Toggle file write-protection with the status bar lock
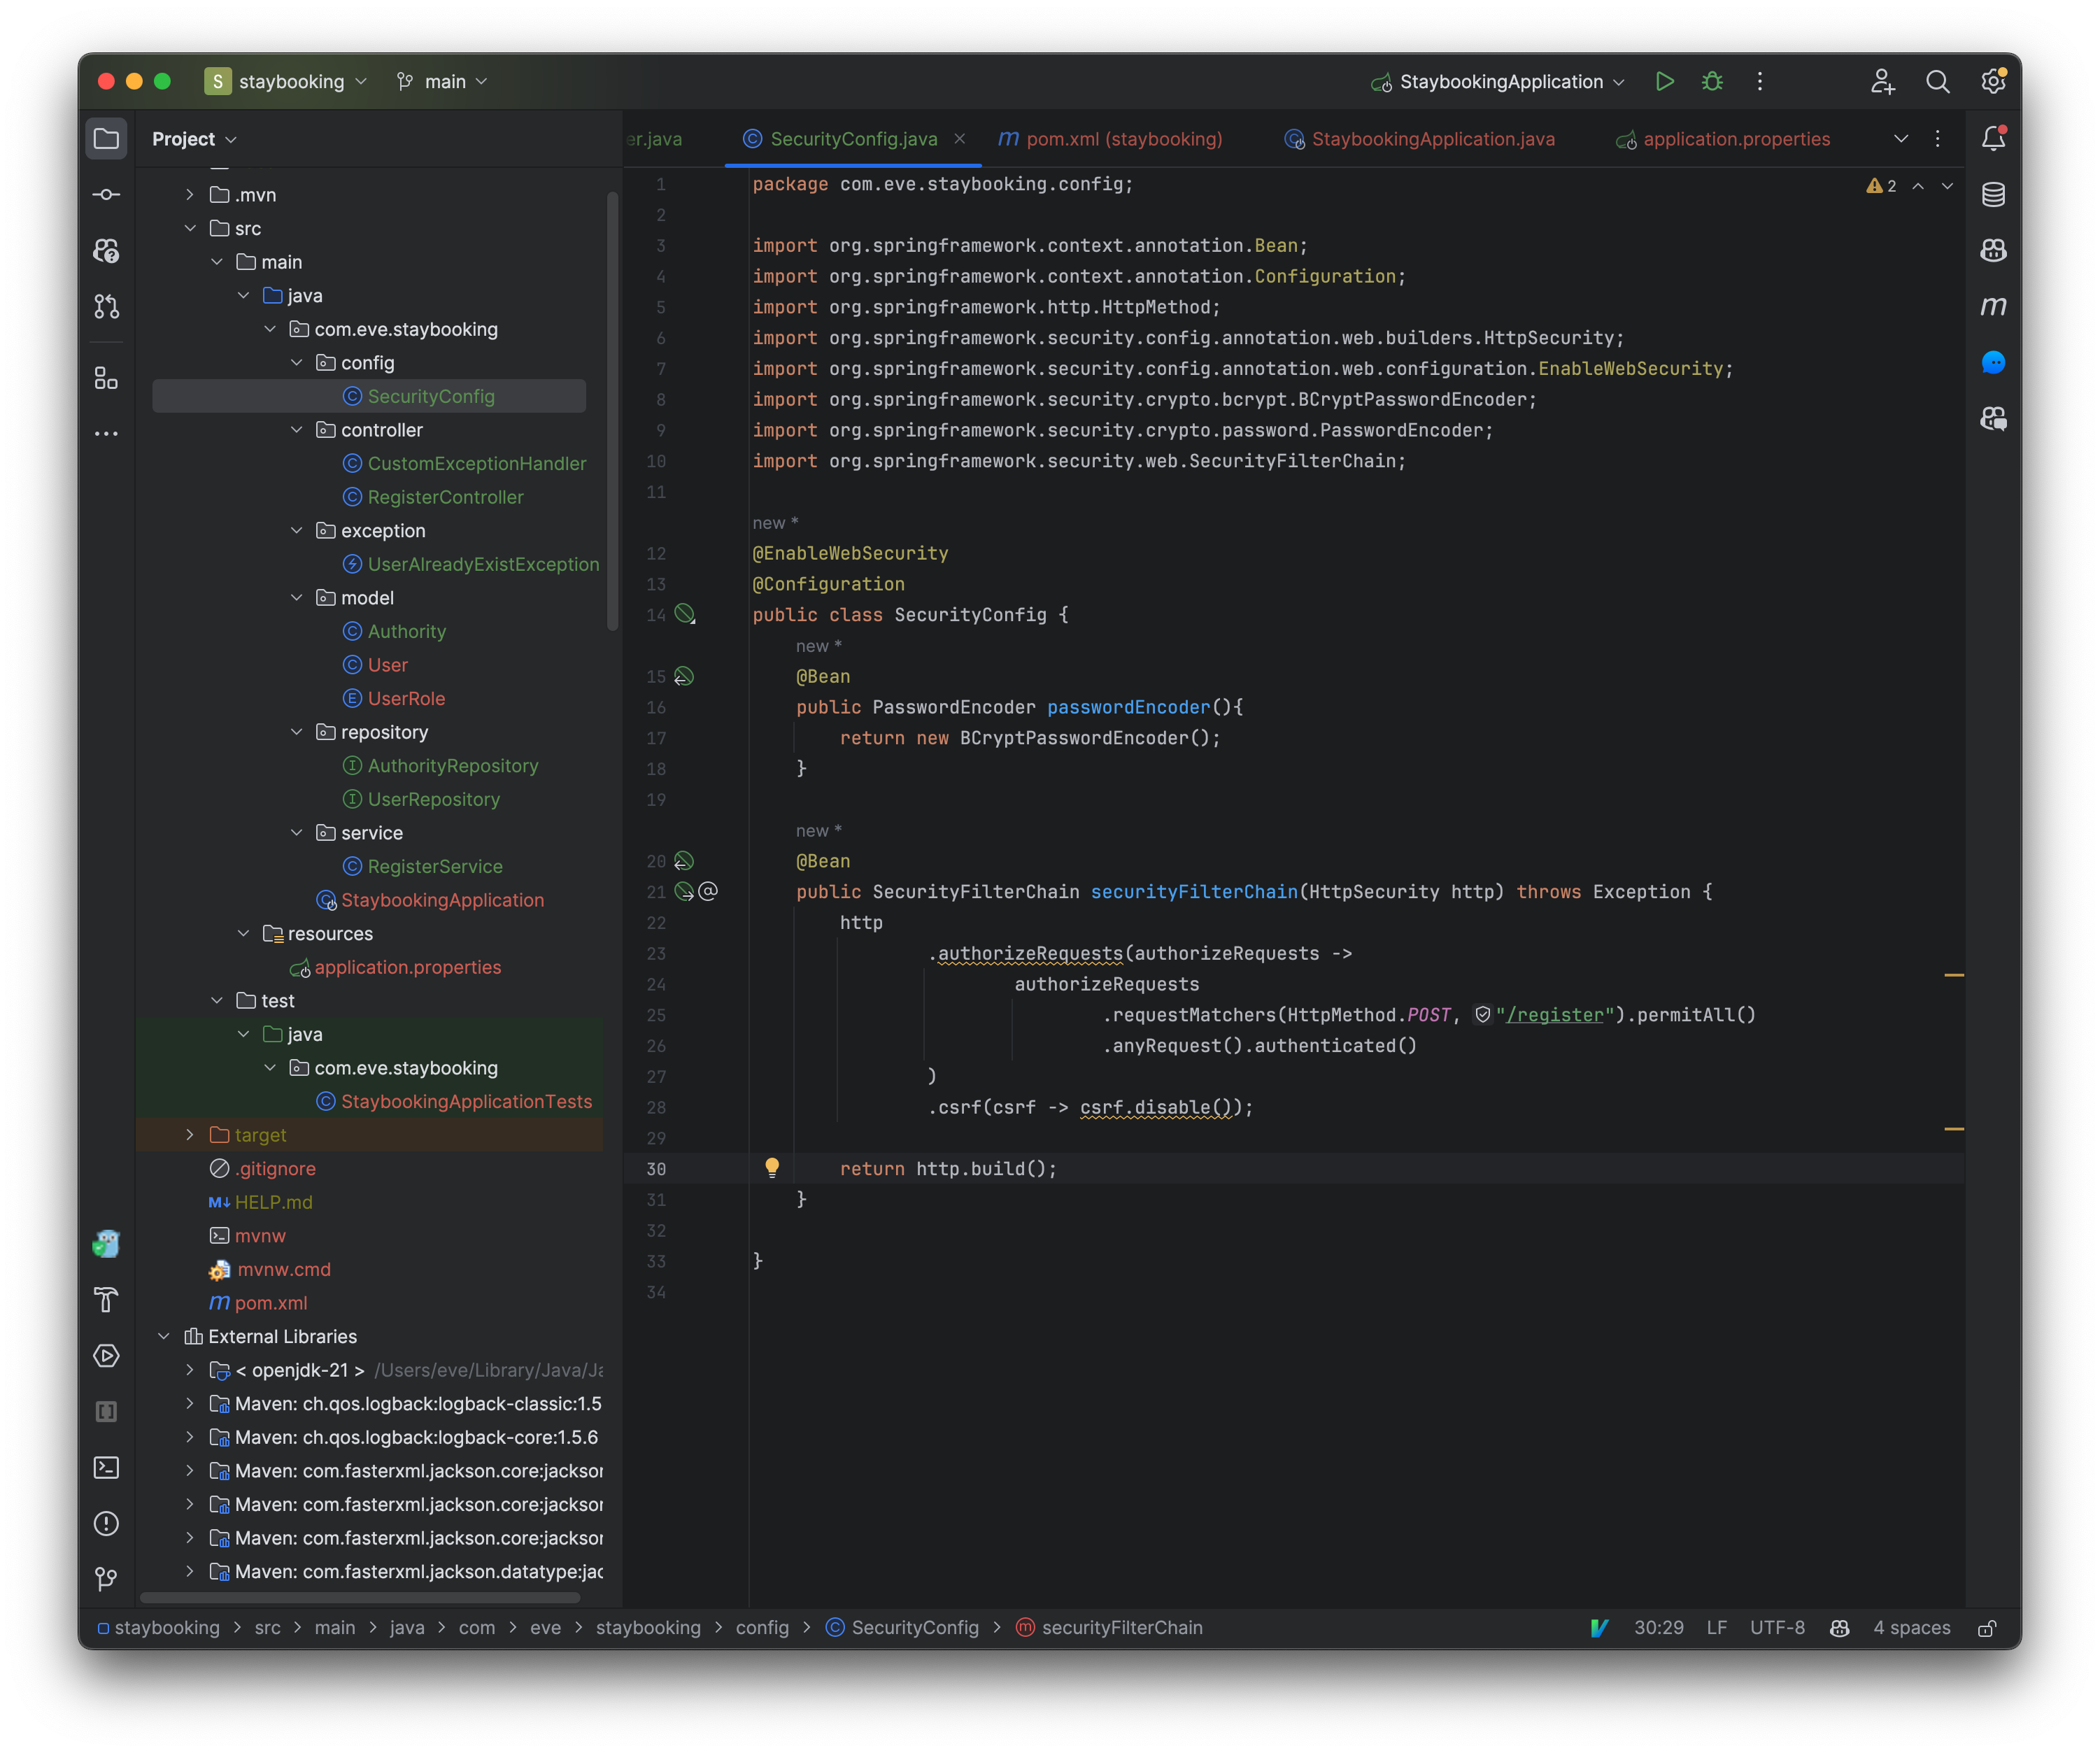2100x1753 pixels. click(1986, 1627)
